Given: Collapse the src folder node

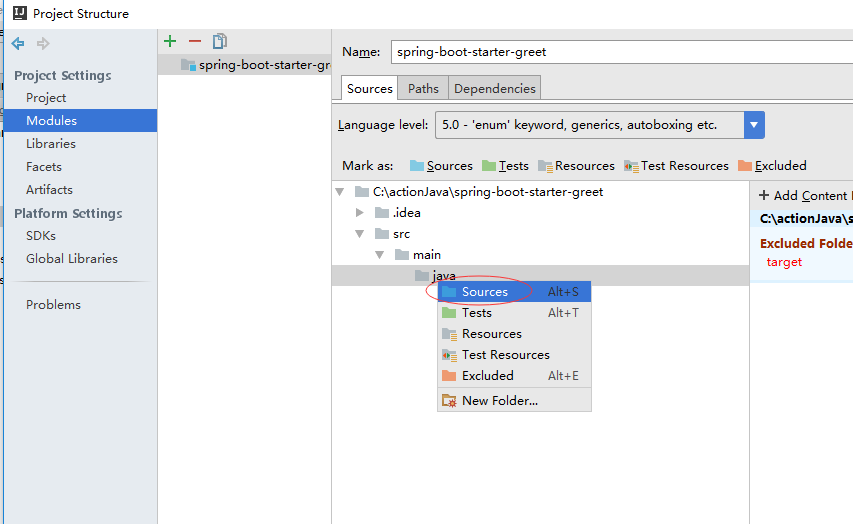Looking at the screenshot, I should 360,233.
